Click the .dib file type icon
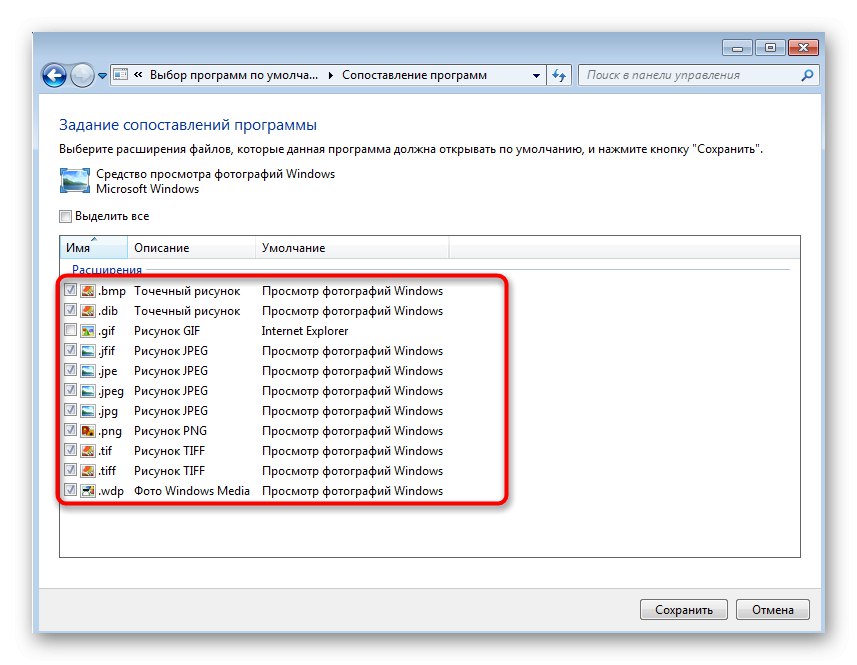 (x=87, y=310)
